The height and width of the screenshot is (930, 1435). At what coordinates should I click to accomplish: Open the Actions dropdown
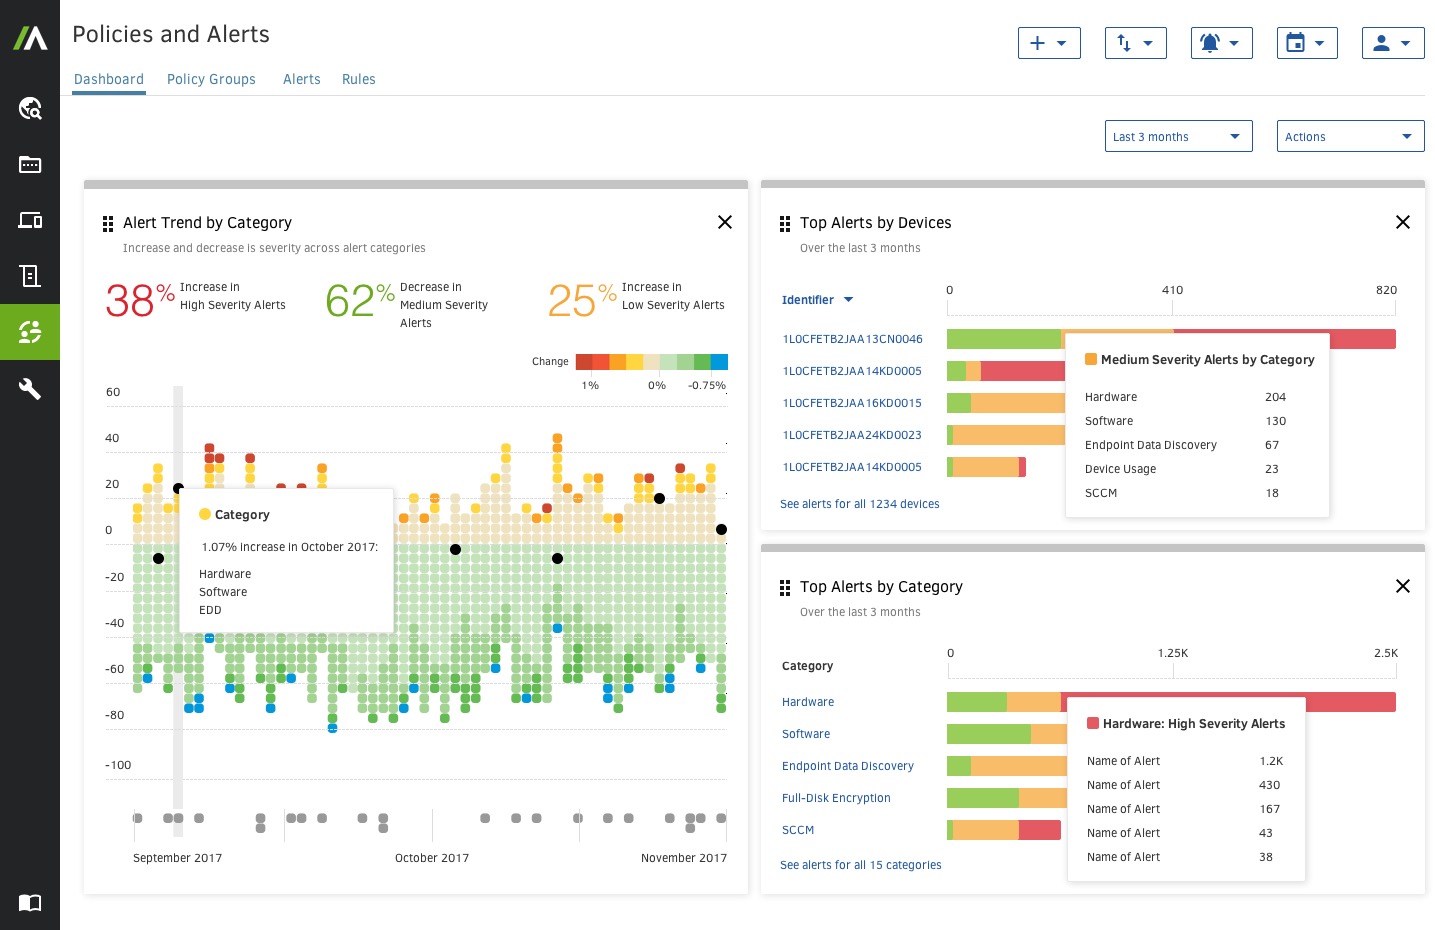point(1350,136)
